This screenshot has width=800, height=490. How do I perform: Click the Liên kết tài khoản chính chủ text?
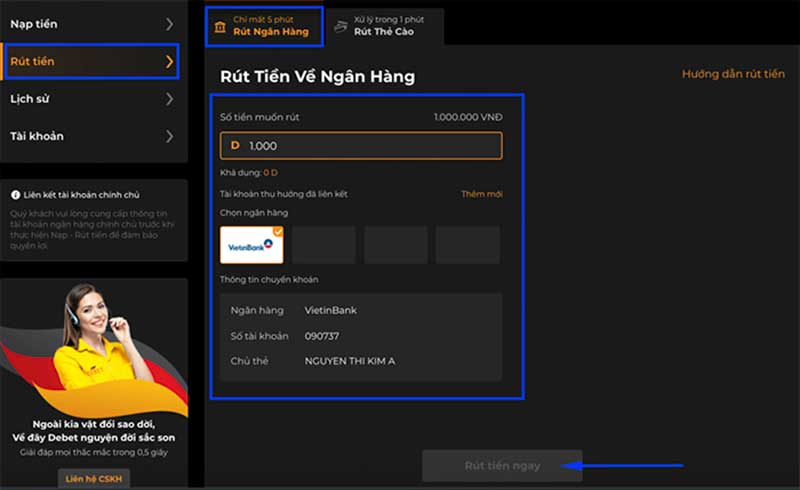tap(81, 195)
